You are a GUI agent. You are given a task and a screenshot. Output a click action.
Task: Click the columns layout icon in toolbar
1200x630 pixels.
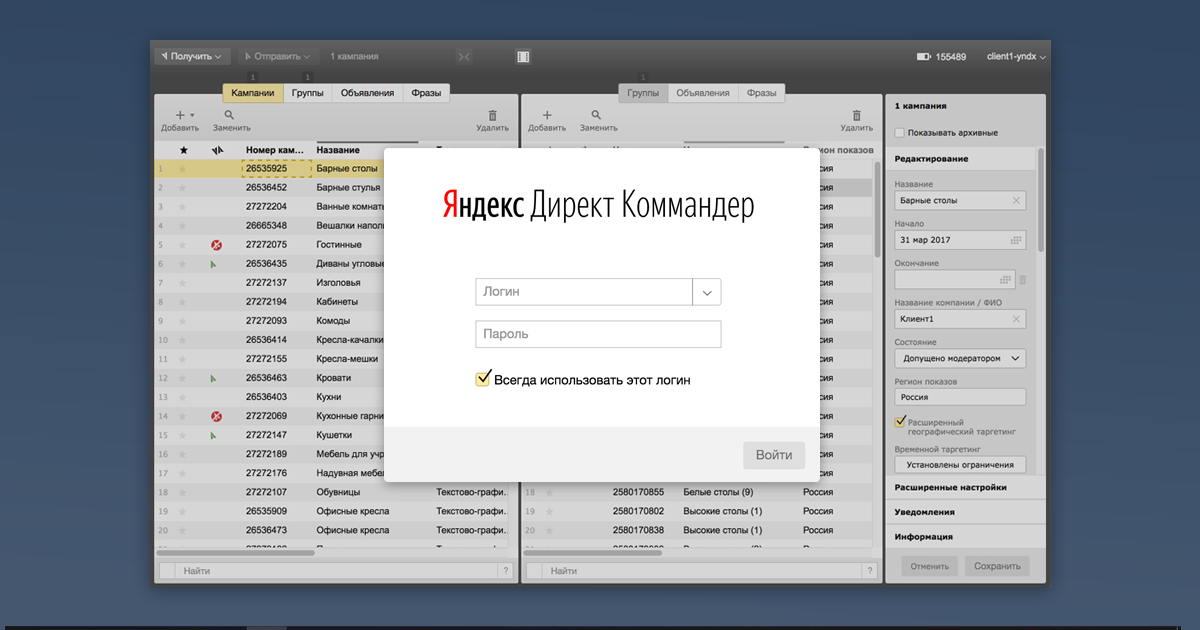click(x=523, y=57)
